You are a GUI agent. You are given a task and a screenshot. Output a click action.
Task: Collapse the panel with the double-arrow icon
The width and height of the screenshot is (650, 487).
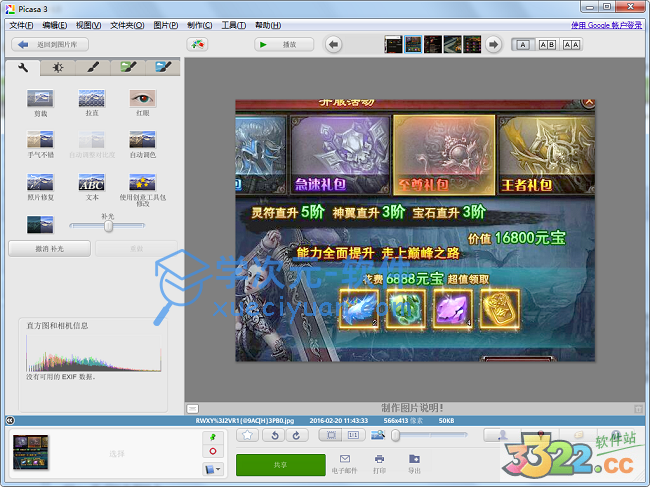pyautogui.click(x=10, y=421)
